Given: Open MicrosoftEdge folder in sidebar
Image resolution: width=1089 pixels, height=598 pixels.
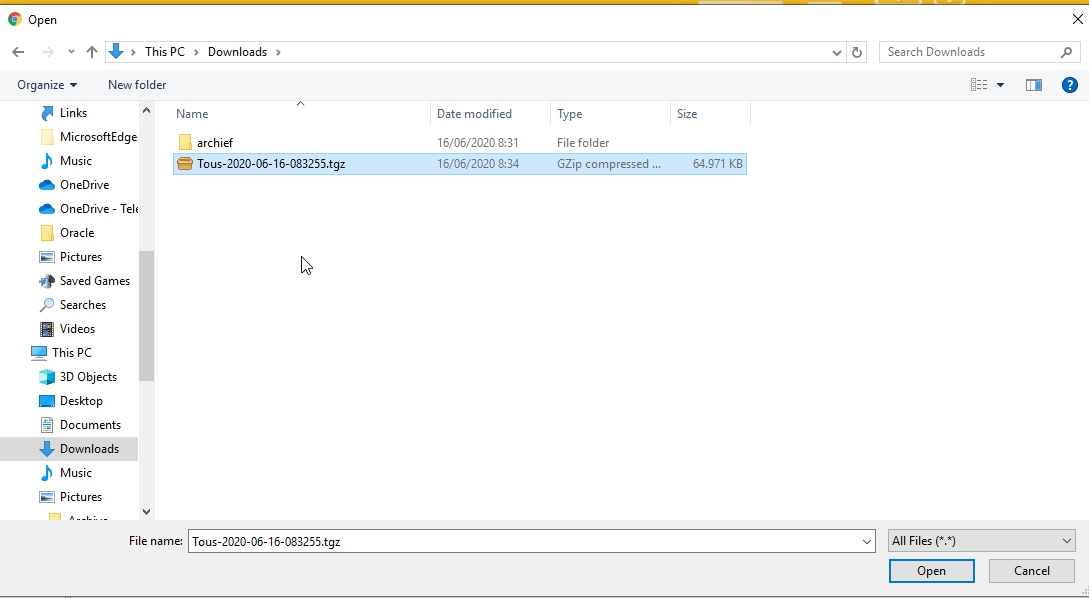Looking at the screenshot, I should (98, 137).
